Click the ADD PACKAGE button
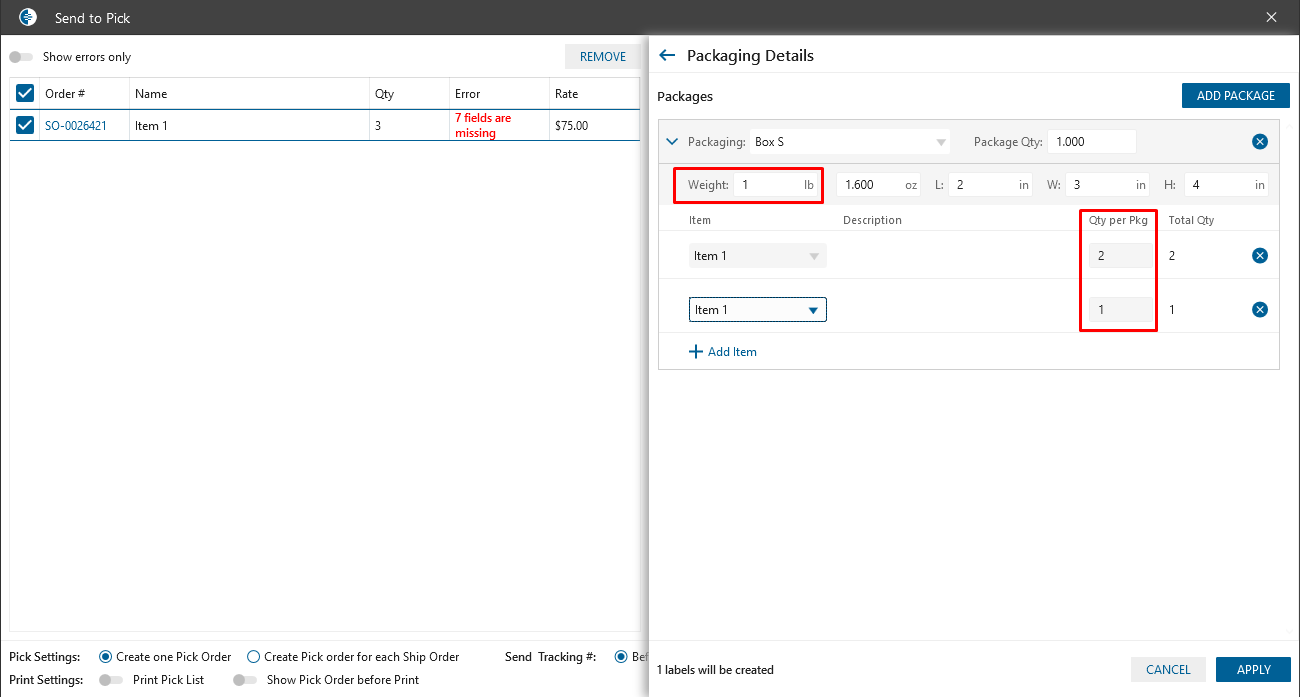The width and height of the screenshot is (1300, 697). coord(1235,96)
